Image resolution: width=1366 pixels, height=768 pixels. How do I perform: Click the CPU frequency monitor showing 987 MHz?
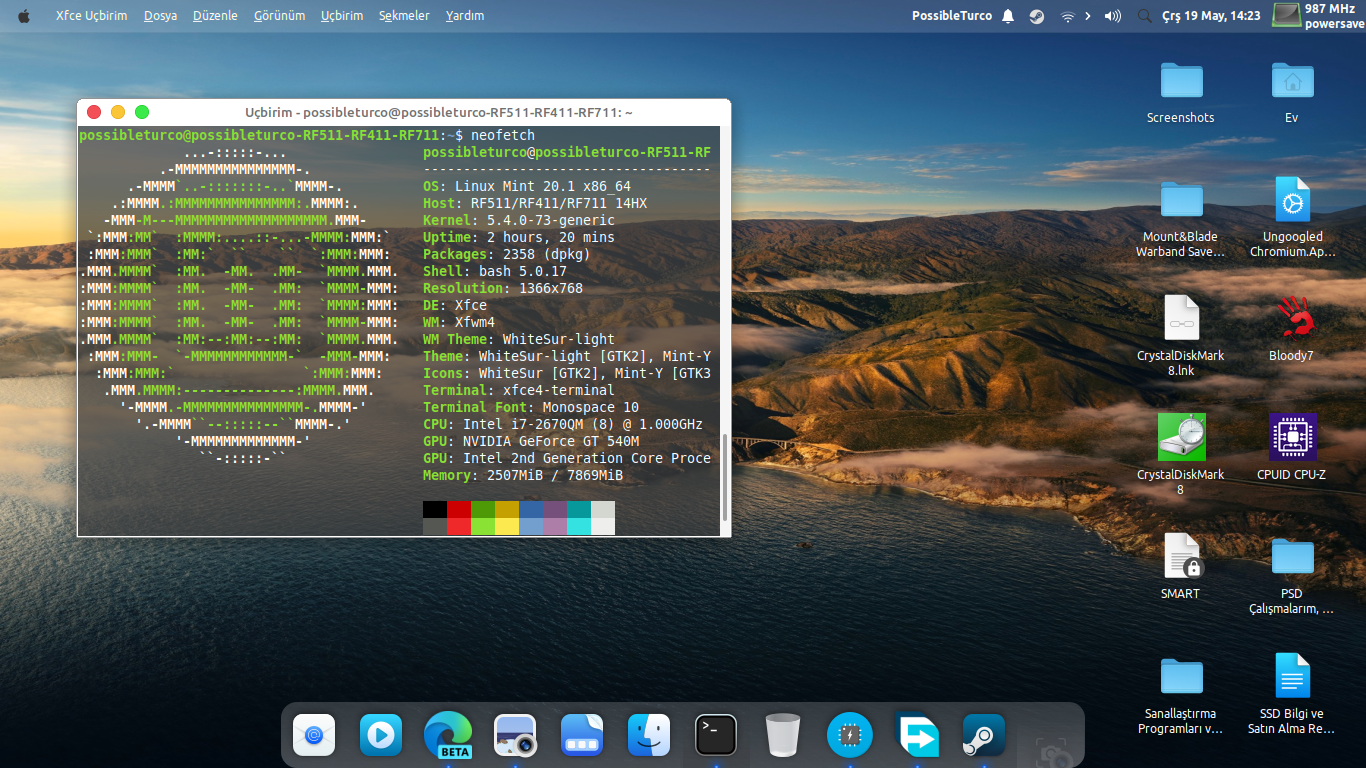pos(1318,15)
